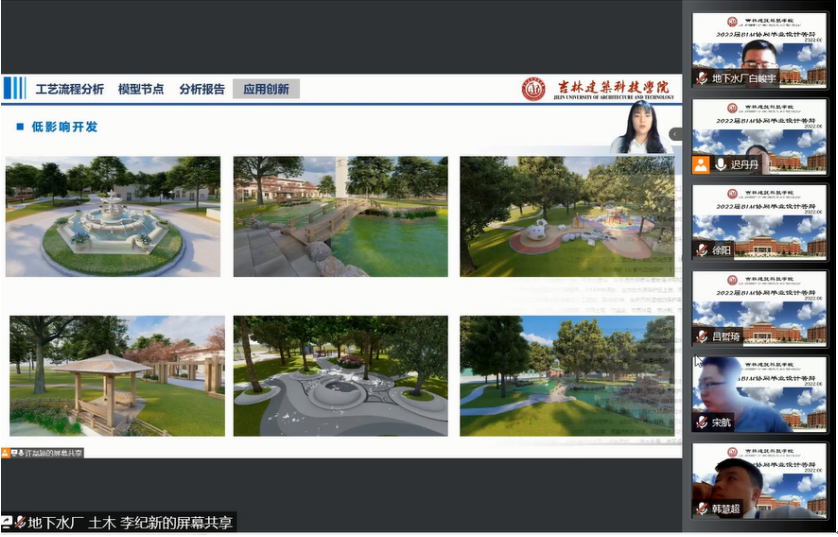Screen dimensions: 838x537
Task: Click the microphone icon beside 迟丹丹
Action: tap(720, 164)
